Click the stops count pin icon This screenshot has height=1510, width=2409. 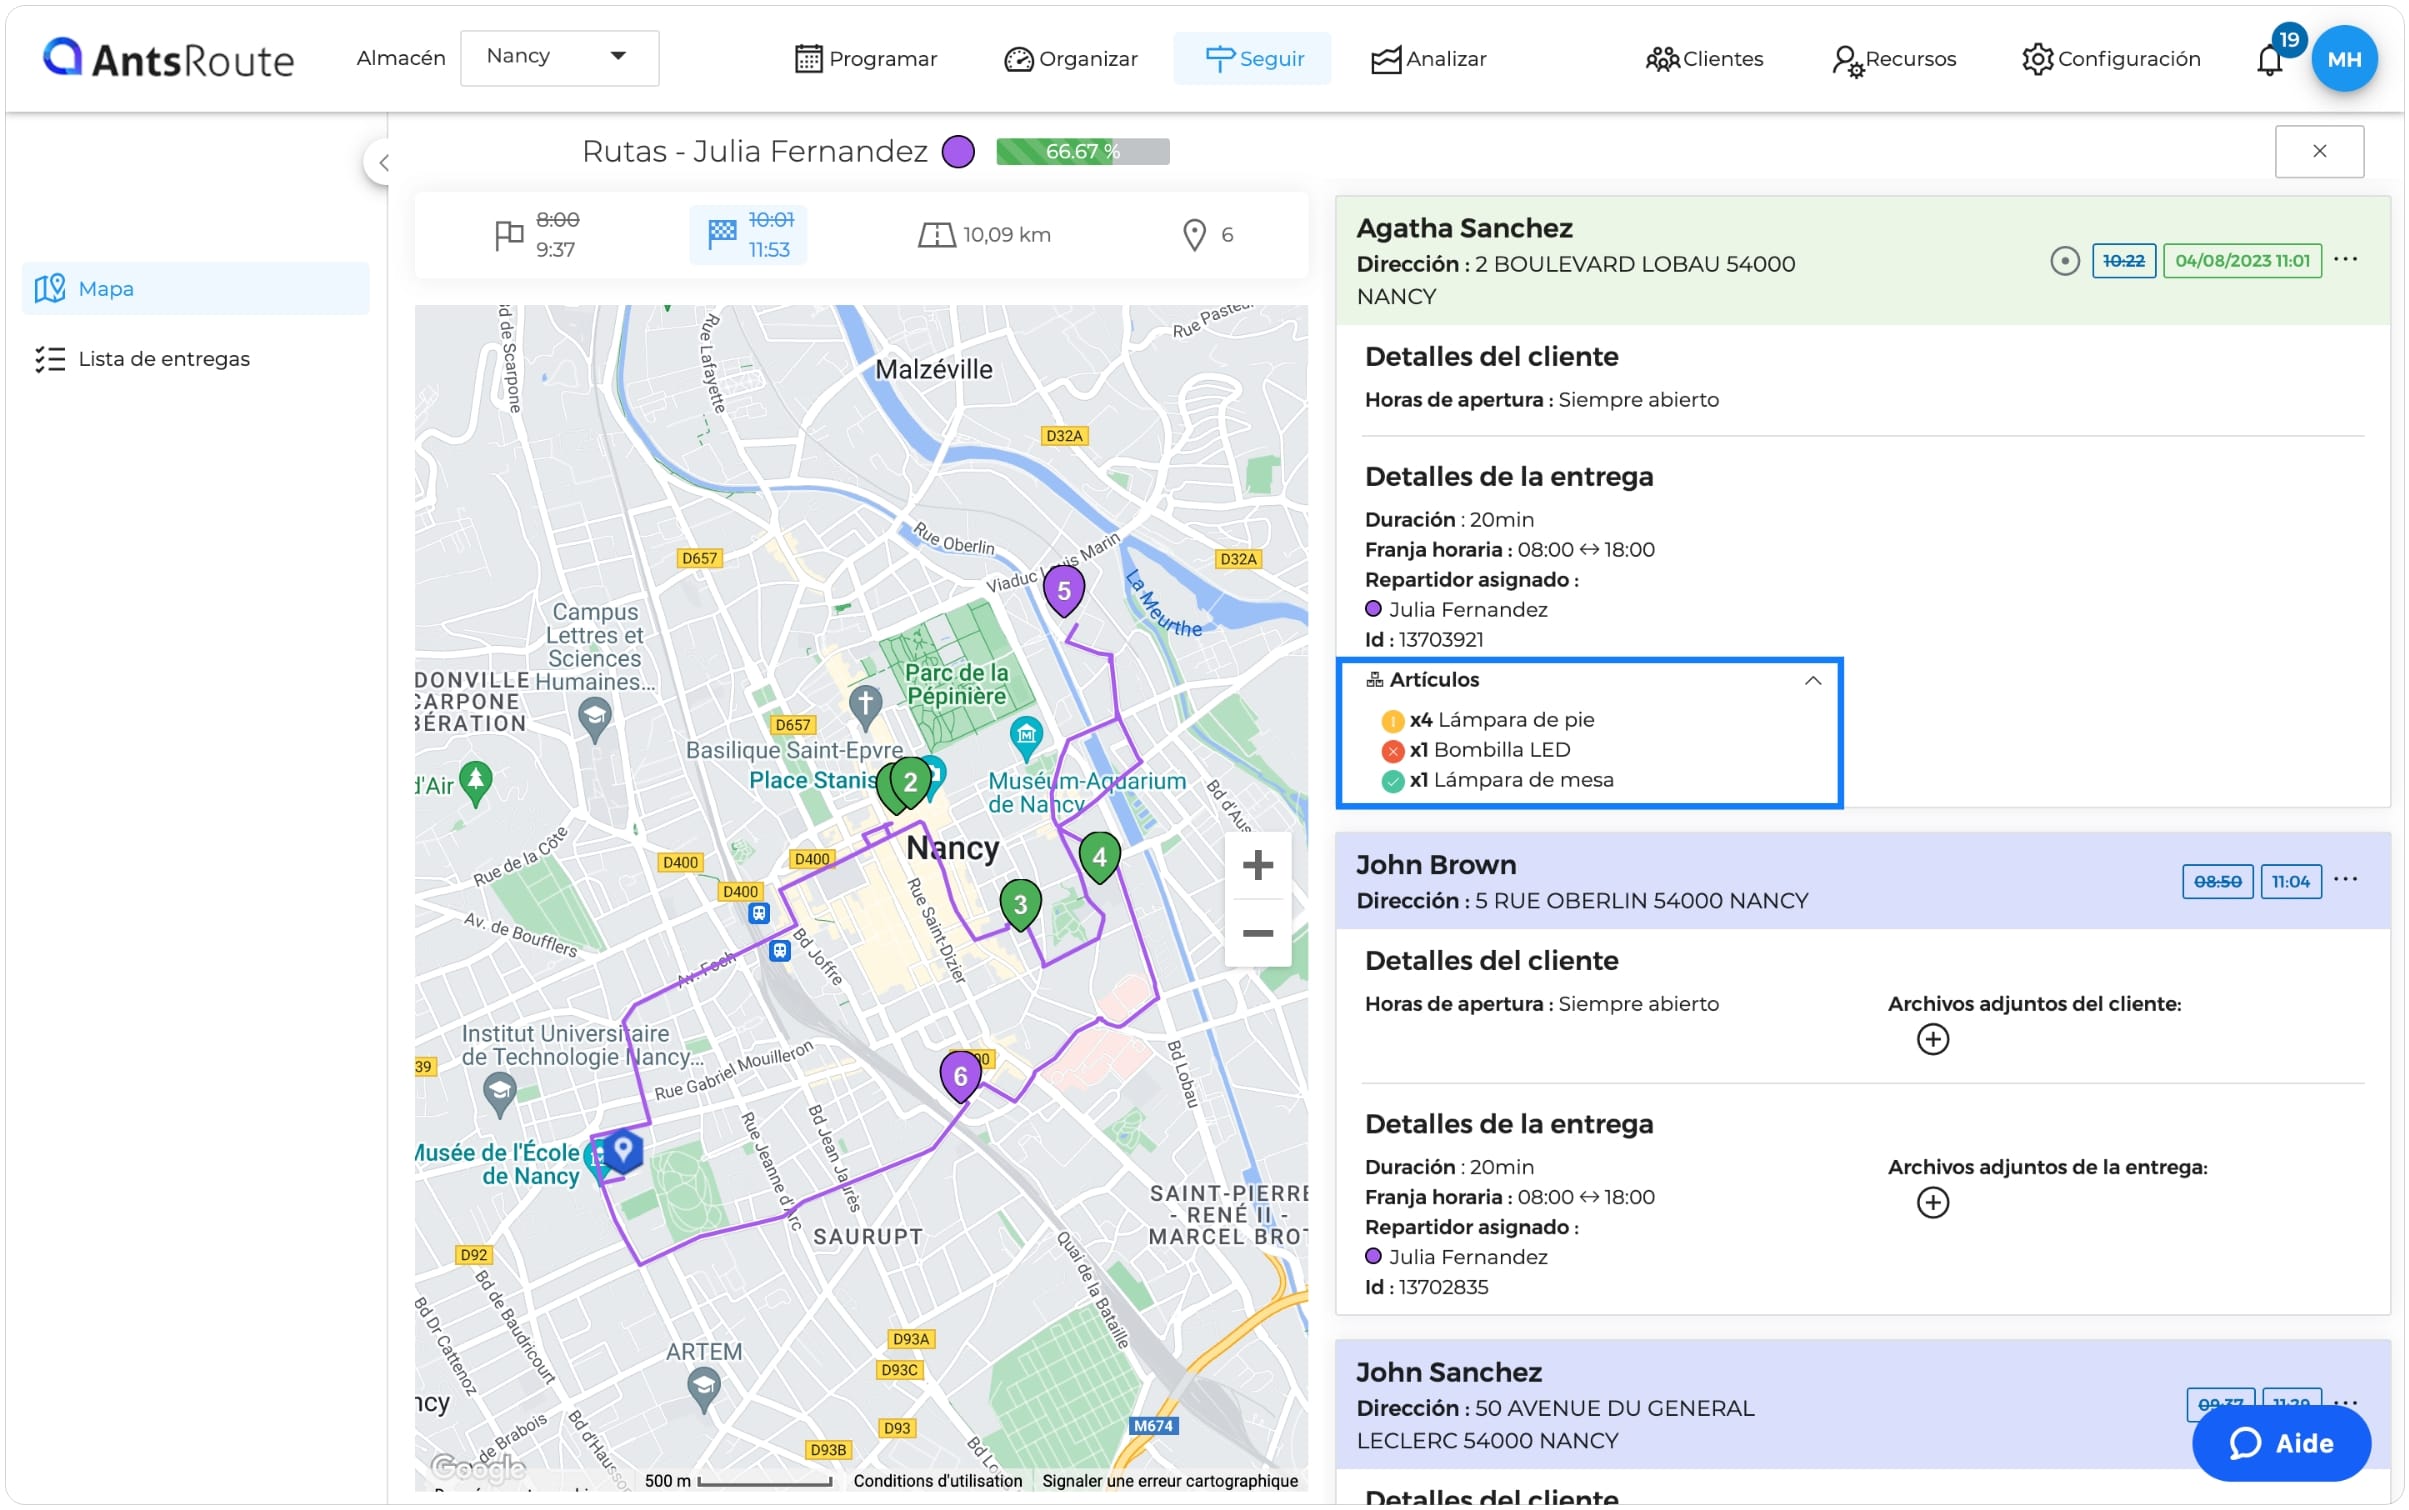1194,235
